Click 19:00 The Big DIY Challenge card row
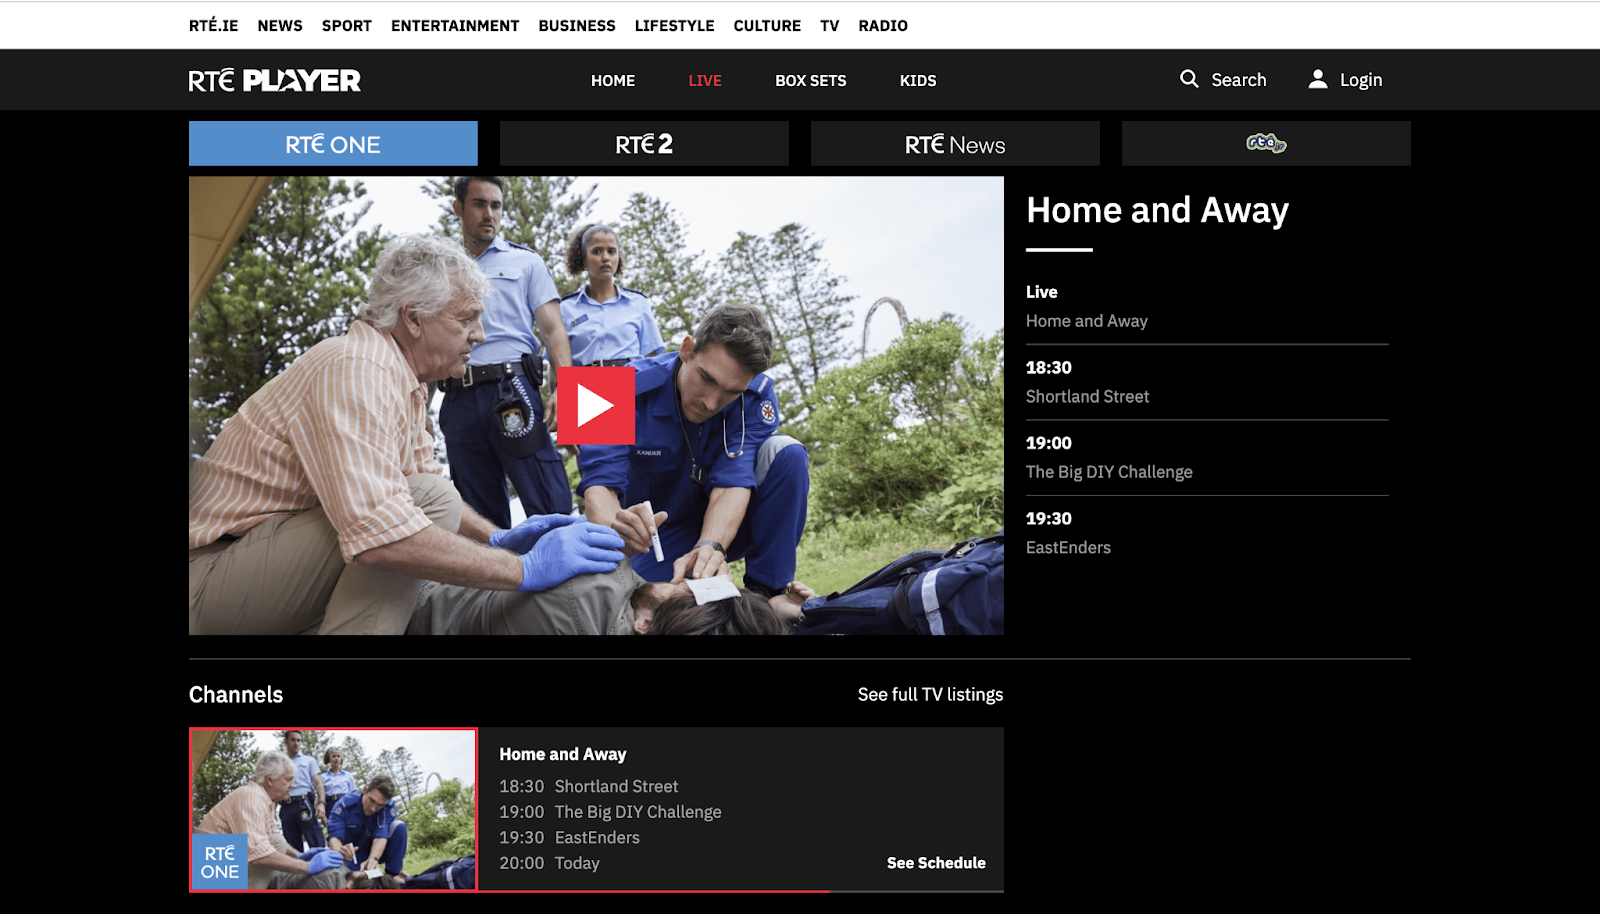The height and width of the screenshot is (914, 1600). [610, 812]
